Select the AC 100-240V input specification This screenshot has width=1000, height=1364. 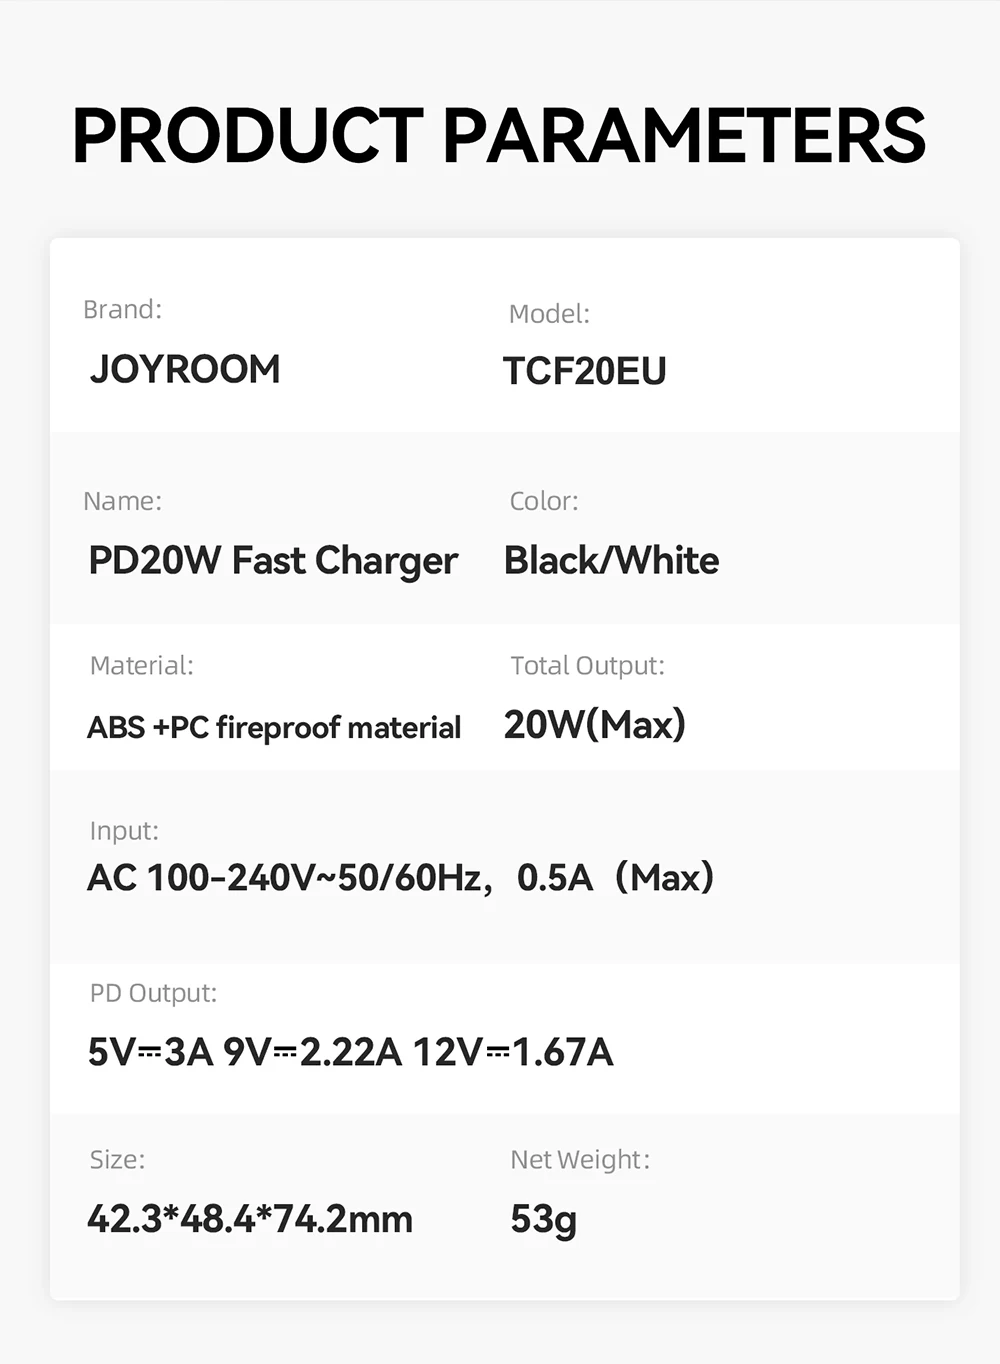(290, 877)
